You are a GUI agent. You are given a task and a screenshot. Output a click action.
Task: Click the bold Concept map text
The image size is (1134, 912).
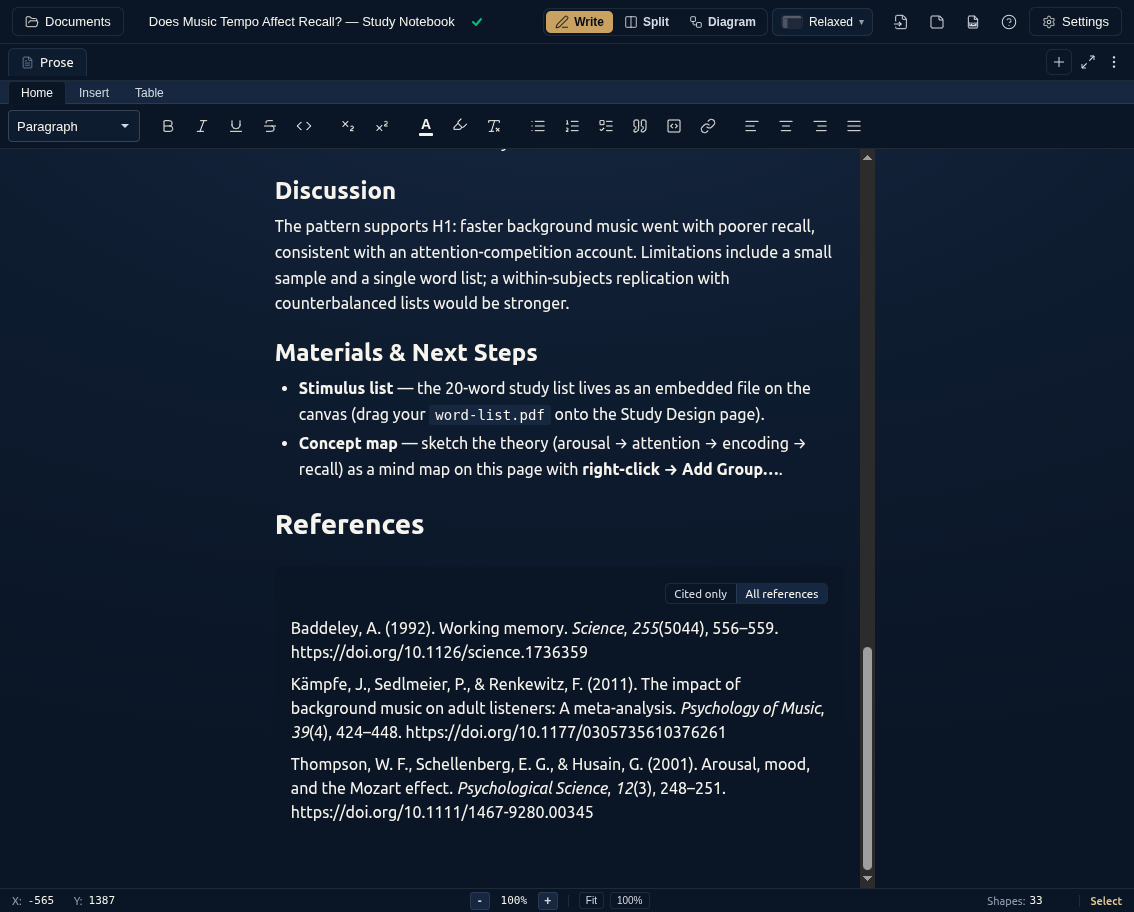pyautogui.click(x=348, y=443)
